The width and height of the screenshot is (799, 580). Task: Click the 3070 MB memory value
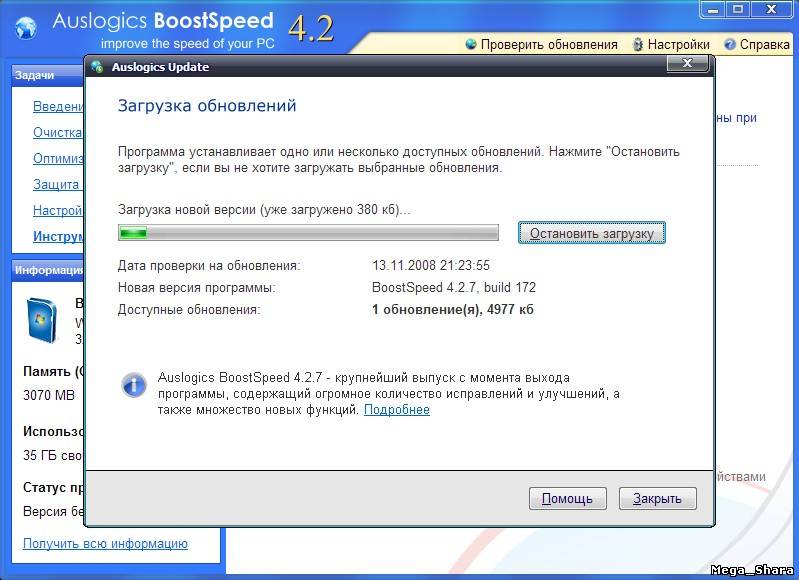click(49, 395)
